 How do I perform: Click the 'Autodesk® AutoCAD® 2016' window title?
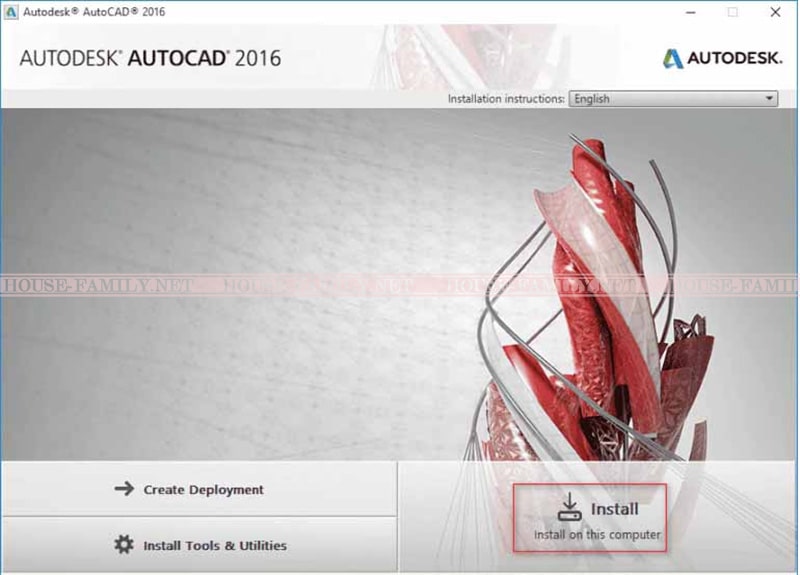tap(94, 12)
